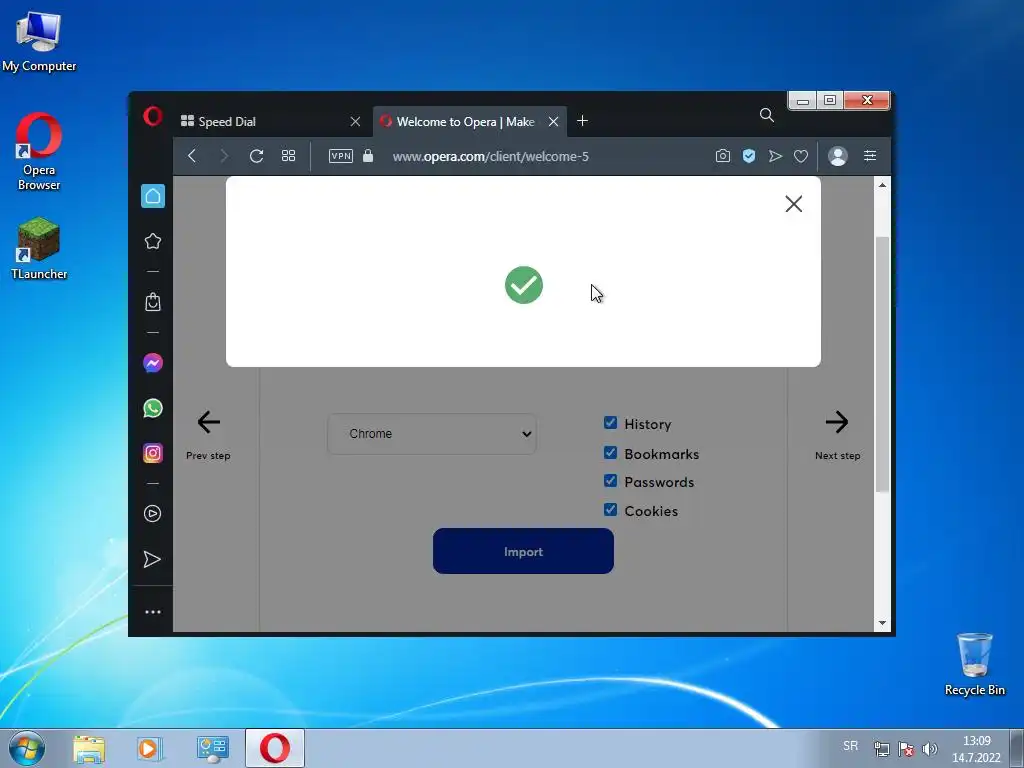Open Shopping bag panel in sidebar
The image size is (1024, 768).
tap(153, 302)
